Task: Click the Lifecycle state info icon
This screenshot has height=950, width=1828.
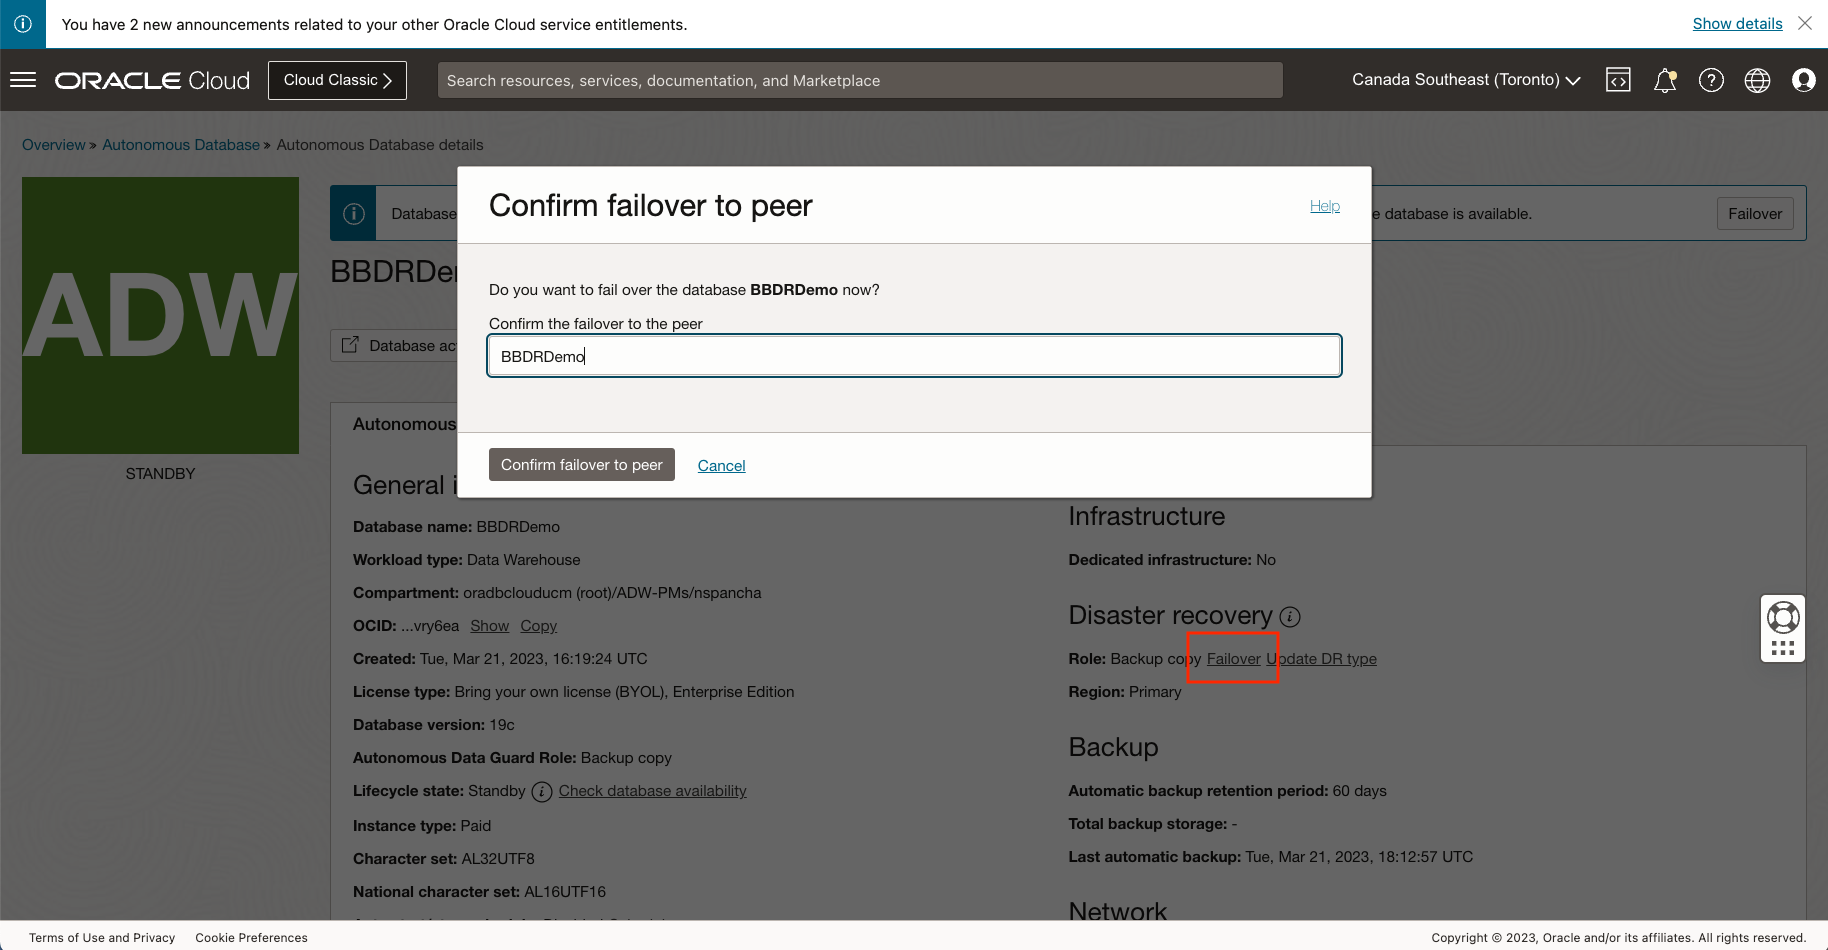Action: click(542, 792)
